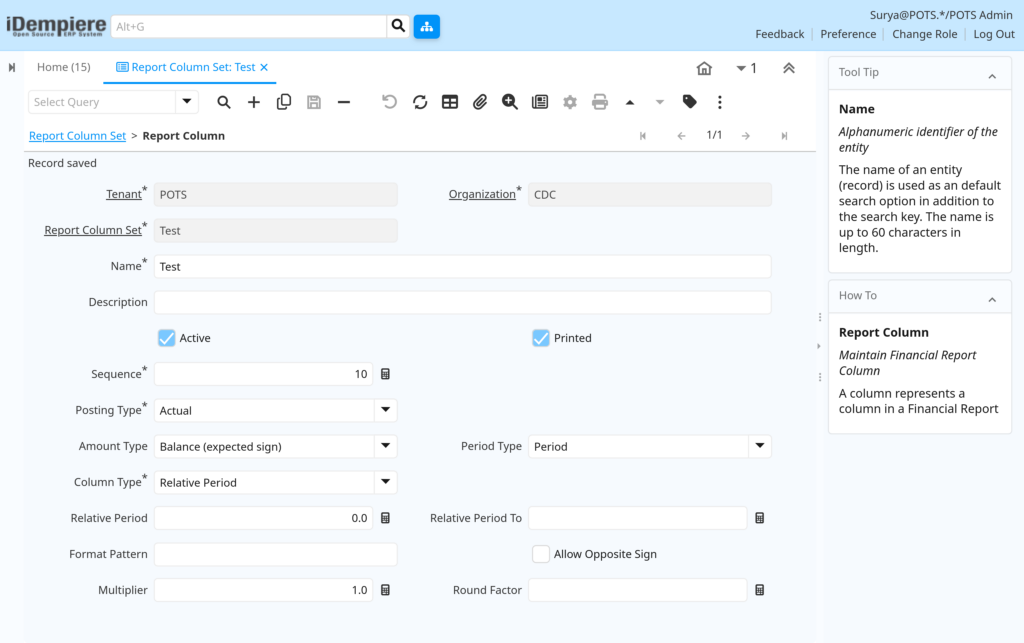Click the label tag toolbar icon

point(690,102)
